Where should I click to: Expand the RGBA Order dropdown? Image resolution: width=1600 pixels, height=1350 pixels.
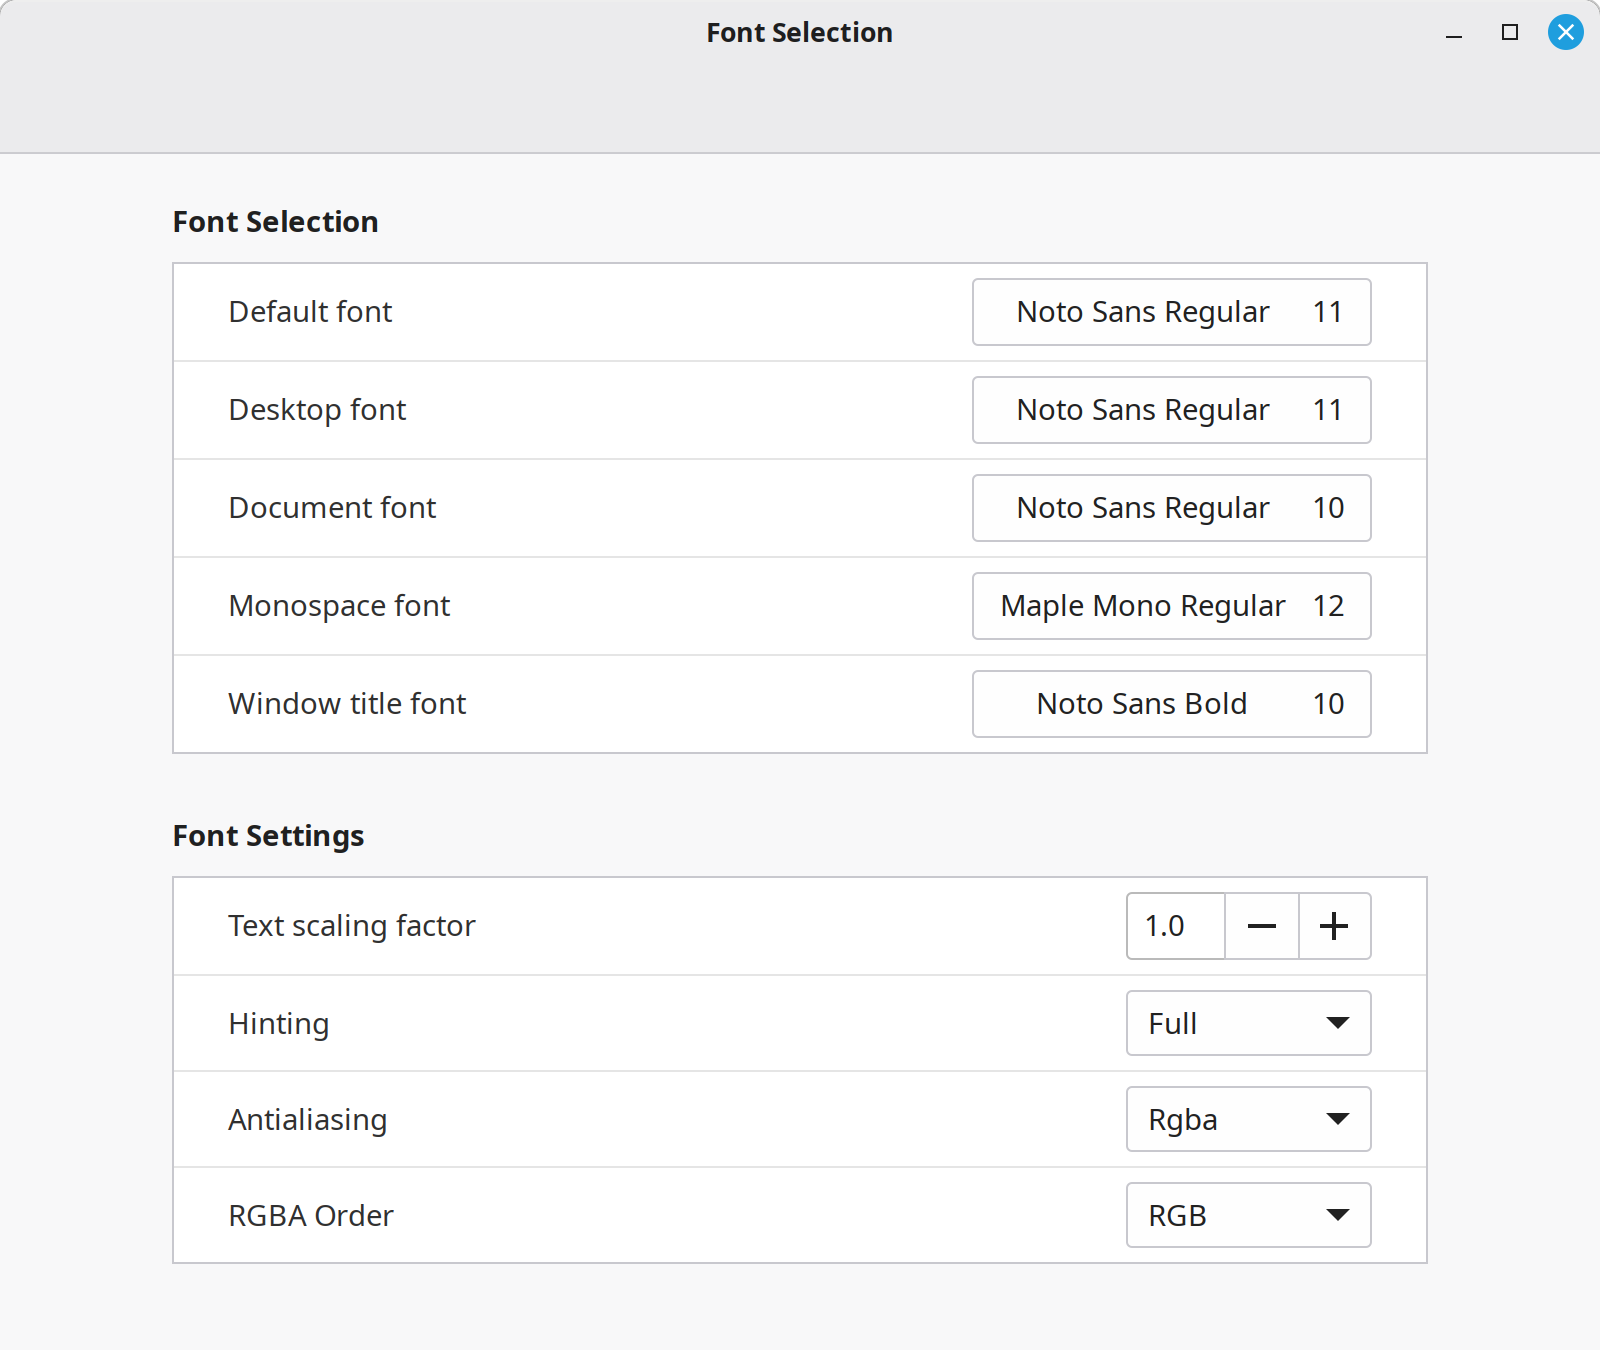click(1248, 1215)
